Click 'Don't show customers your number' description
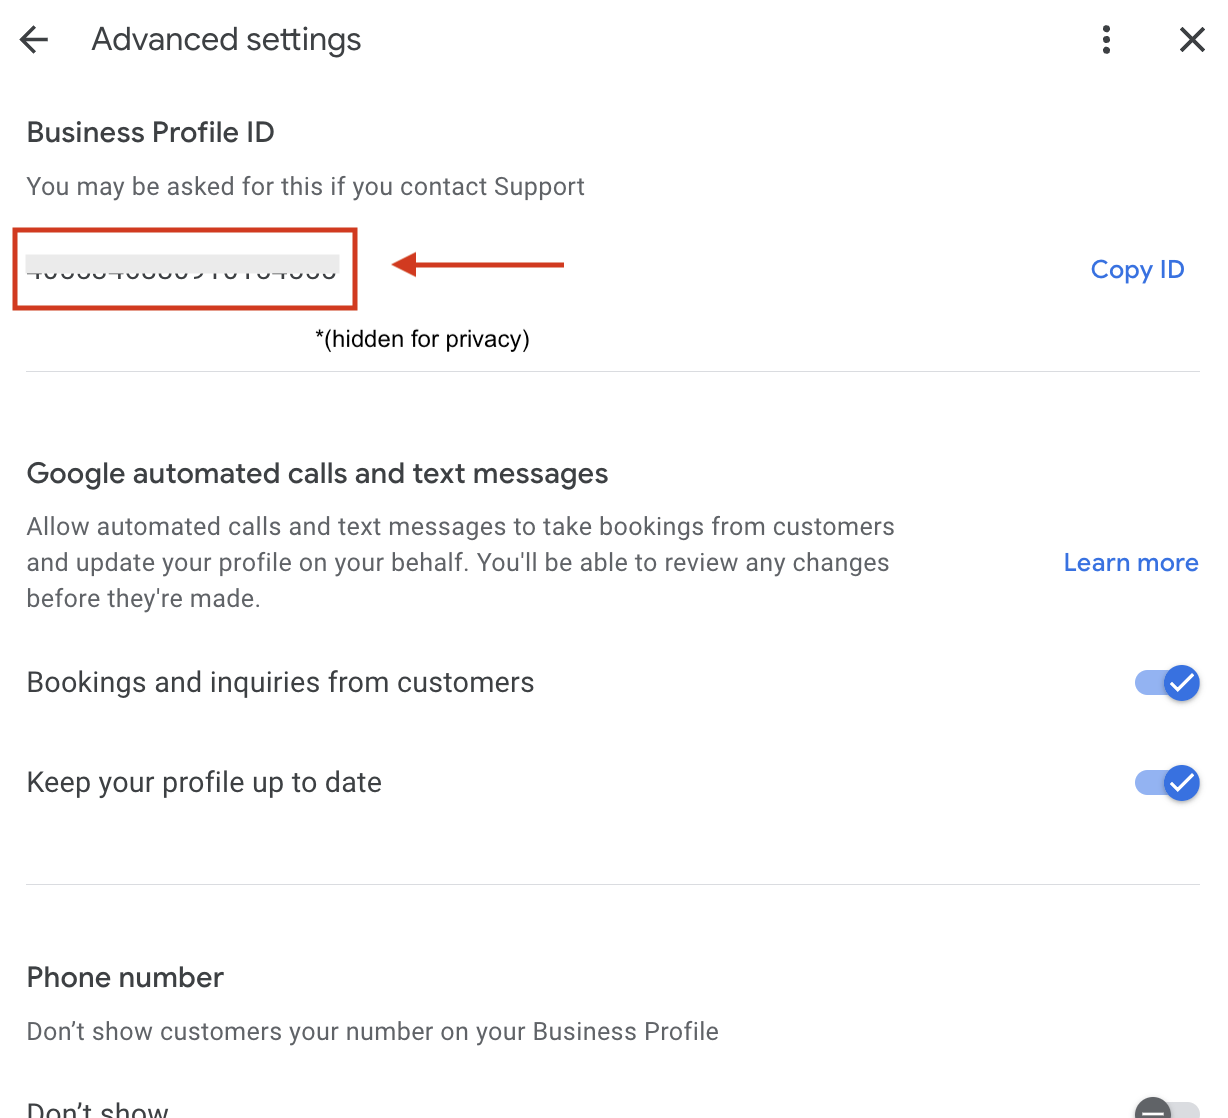 click(x=372, y=1032)
